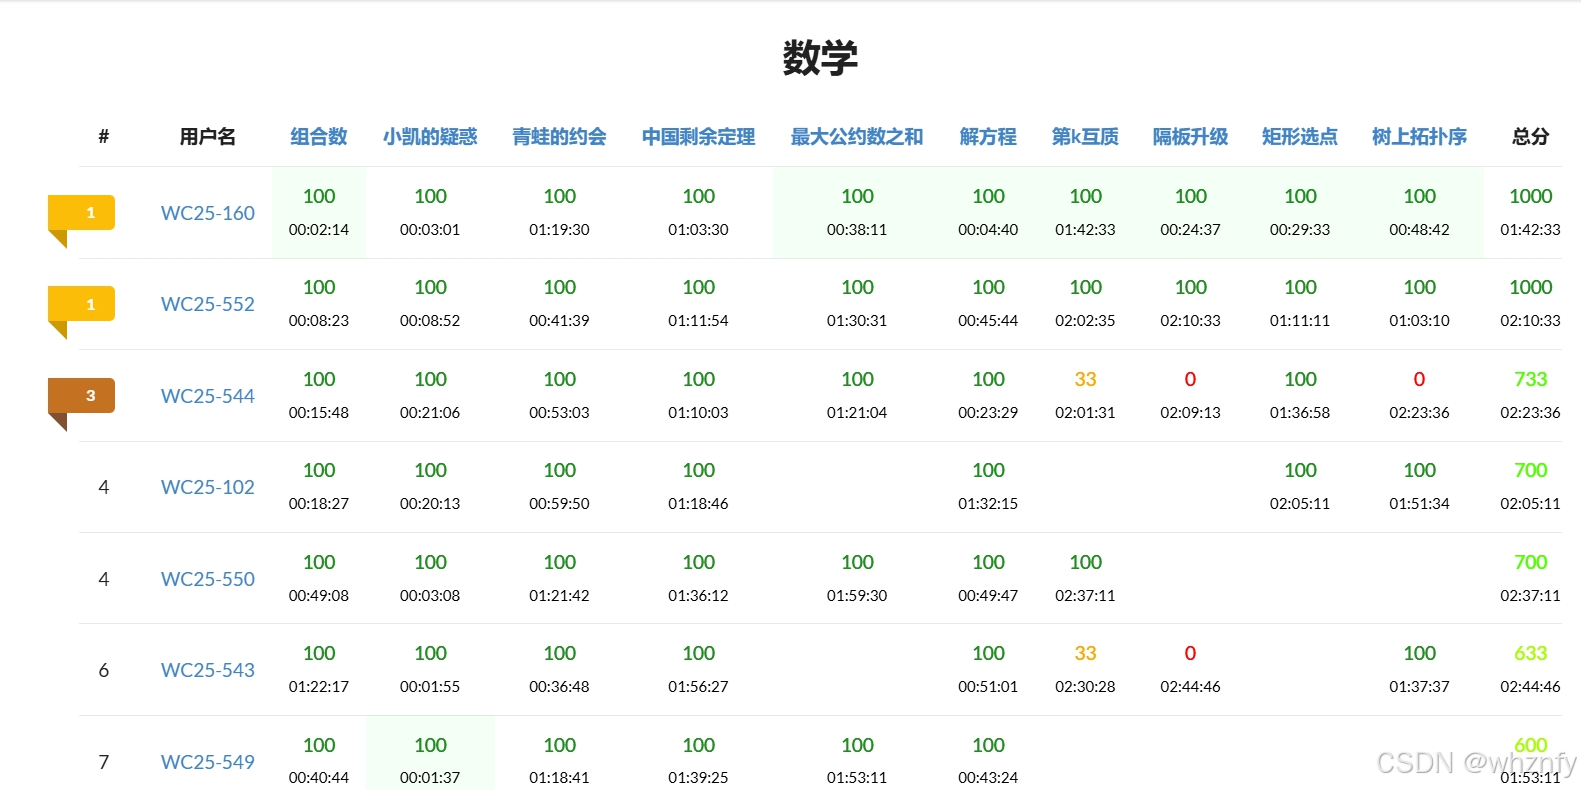Open the 青蛙的约会 problem link
Image resolution: width=1581 pixels, height=790 pixels.
(559, 136)
